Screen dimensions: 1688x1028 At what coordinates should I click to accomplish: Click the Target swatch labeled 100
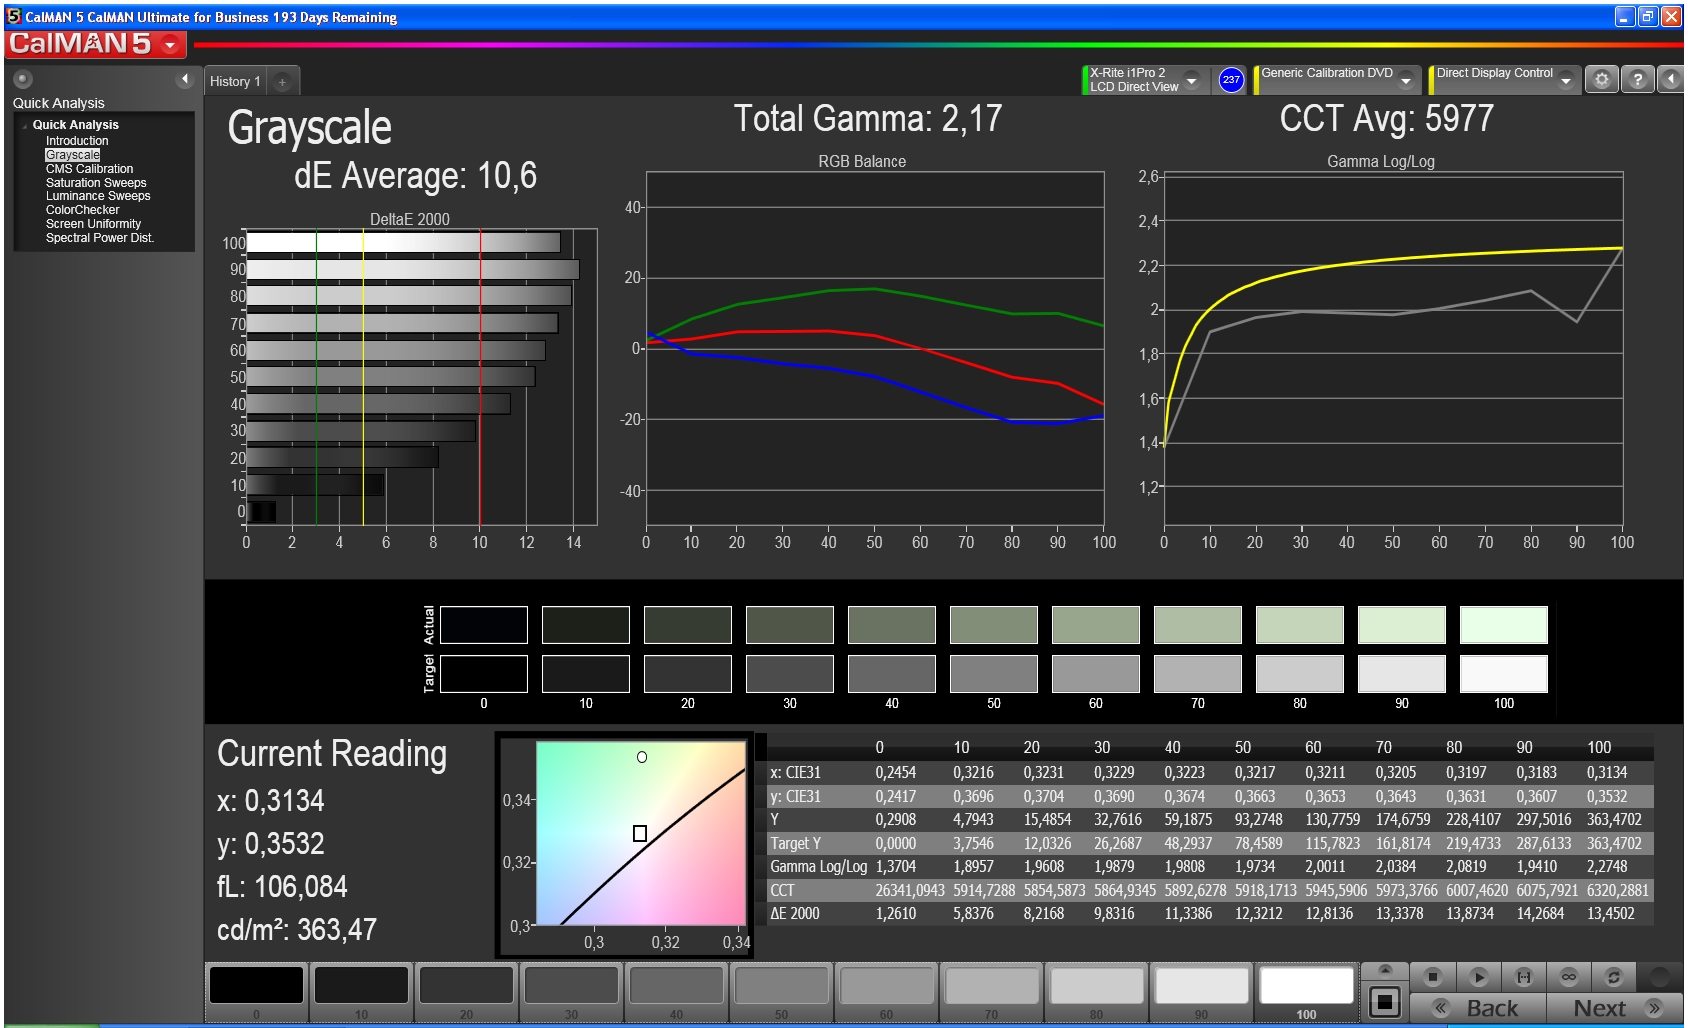pyautogui.click(x=1504, y=674)
